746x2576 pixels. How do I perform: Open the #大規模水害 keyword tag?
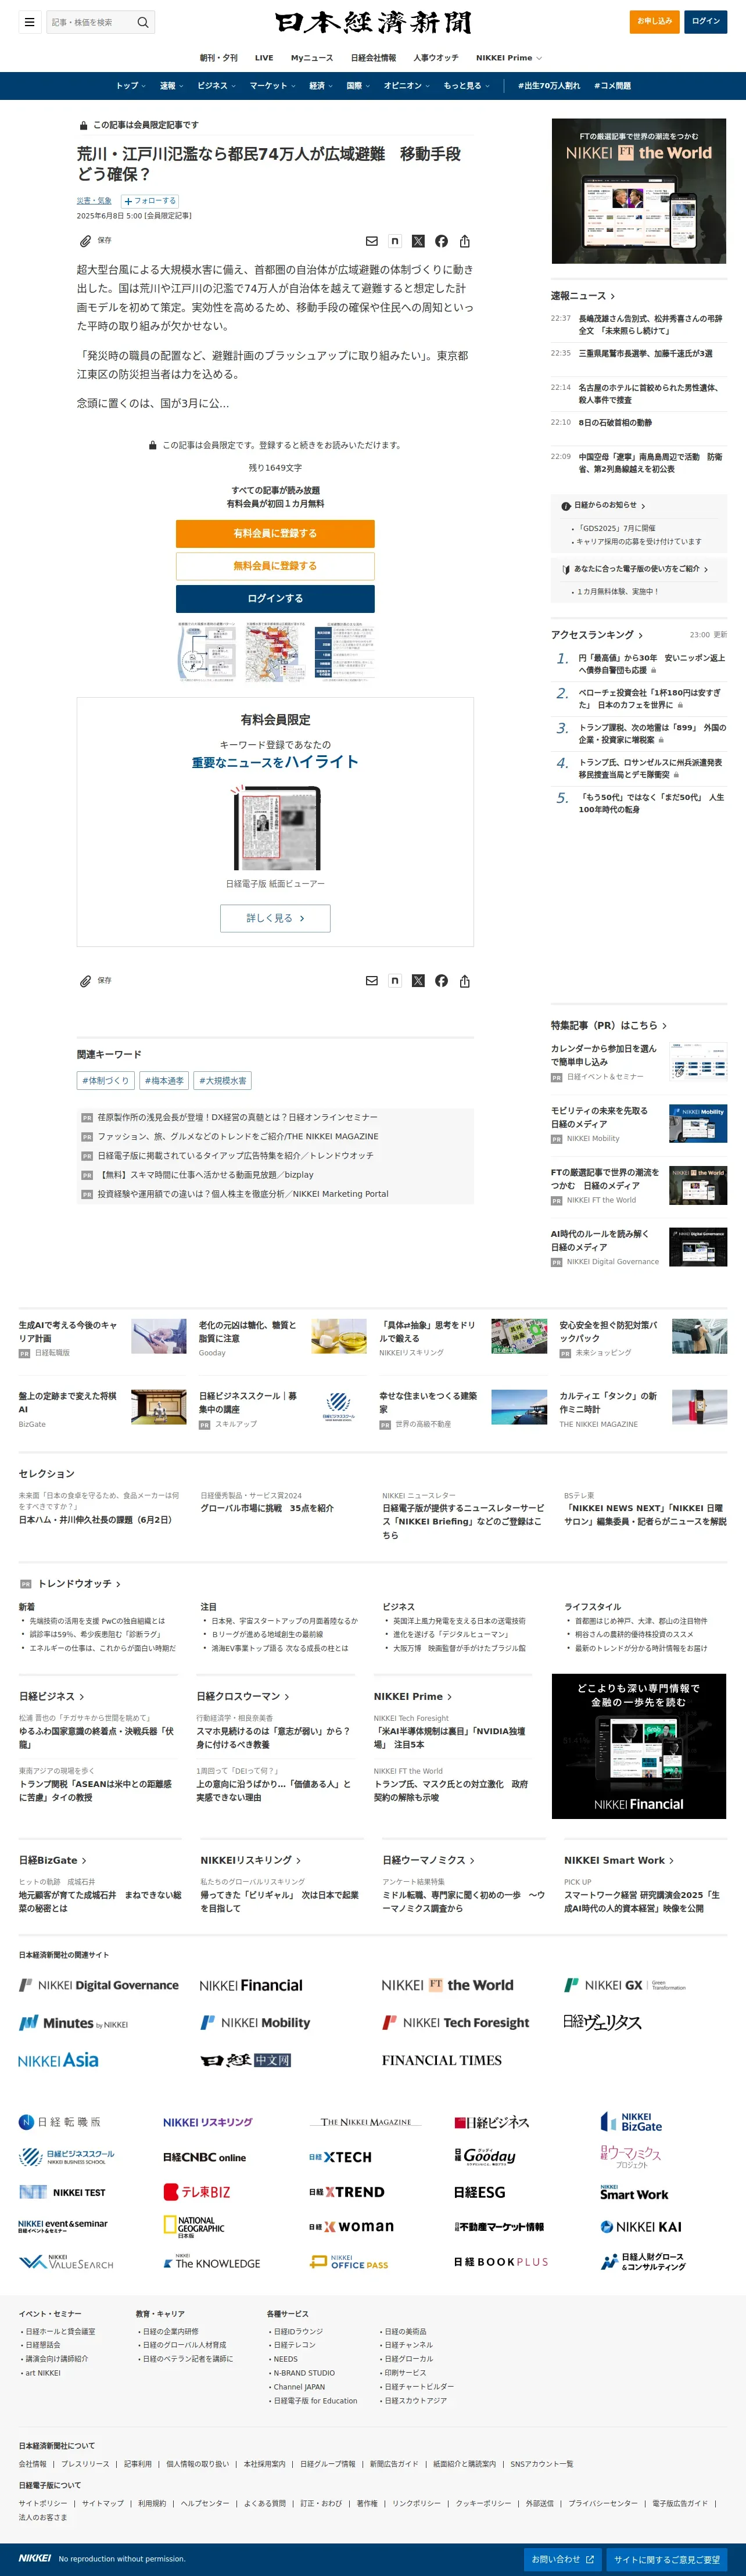click(223, 1081)
